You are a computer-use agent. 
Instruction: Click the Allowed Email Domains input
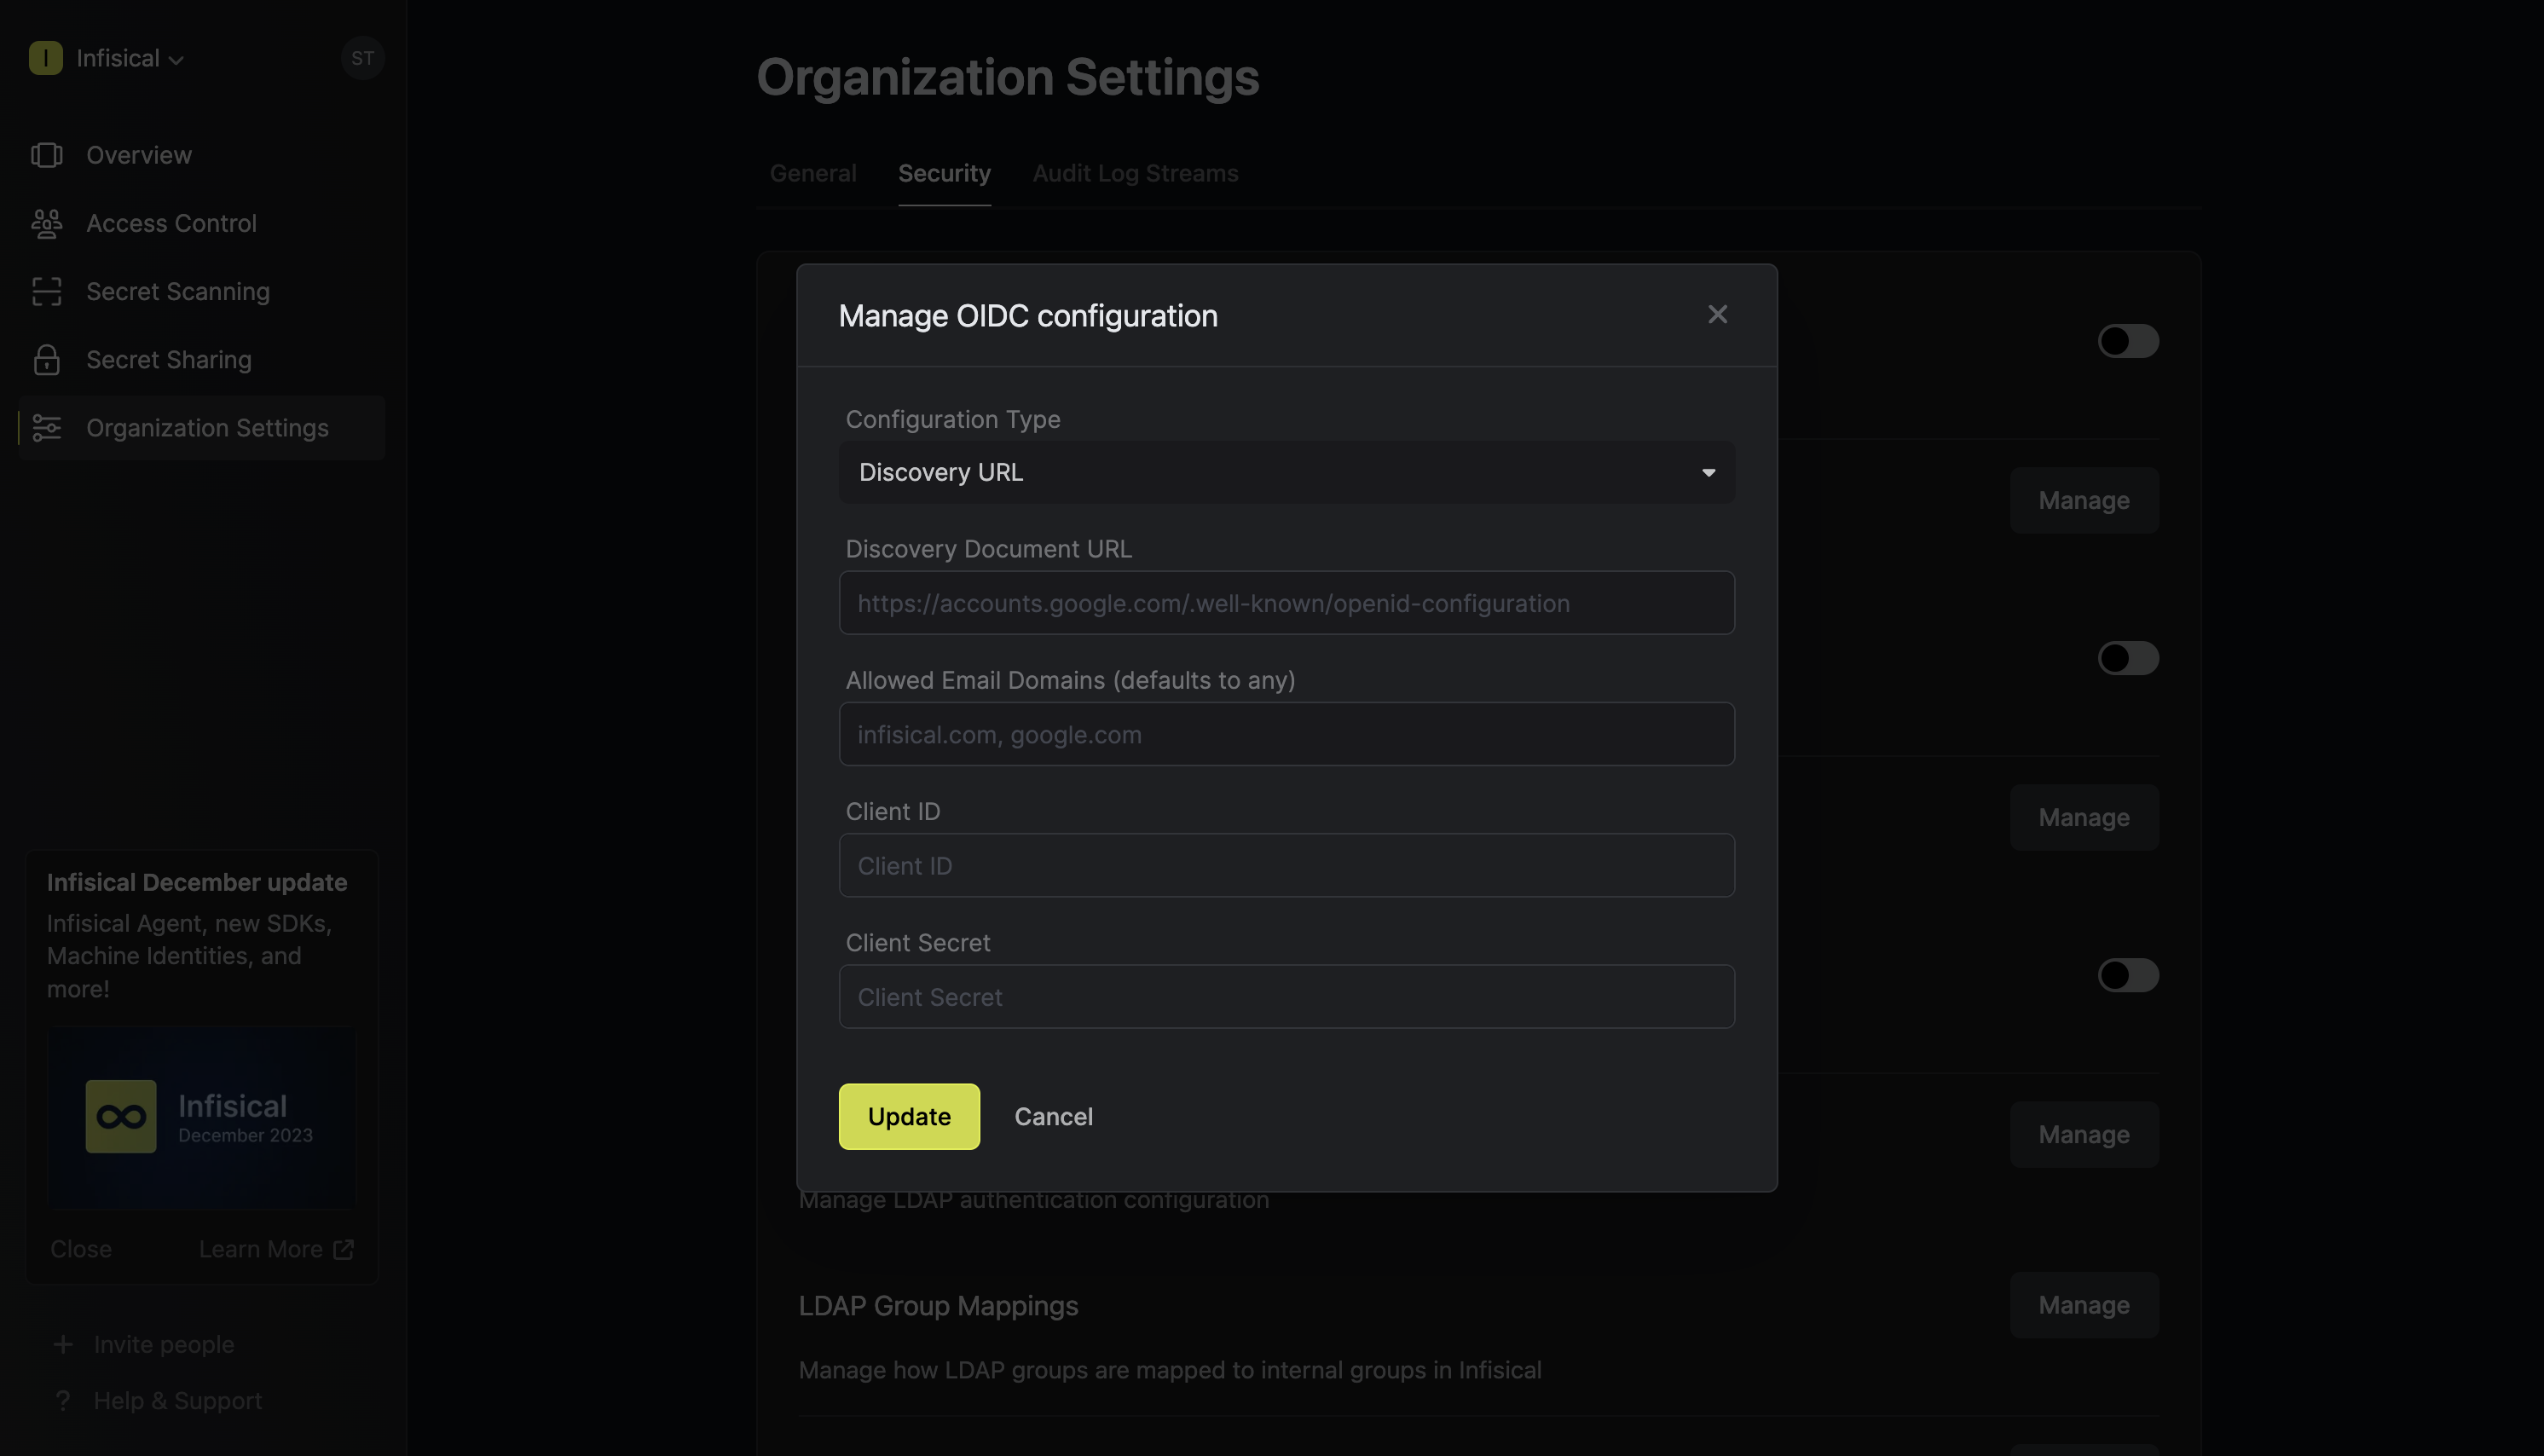point(1287,734)
